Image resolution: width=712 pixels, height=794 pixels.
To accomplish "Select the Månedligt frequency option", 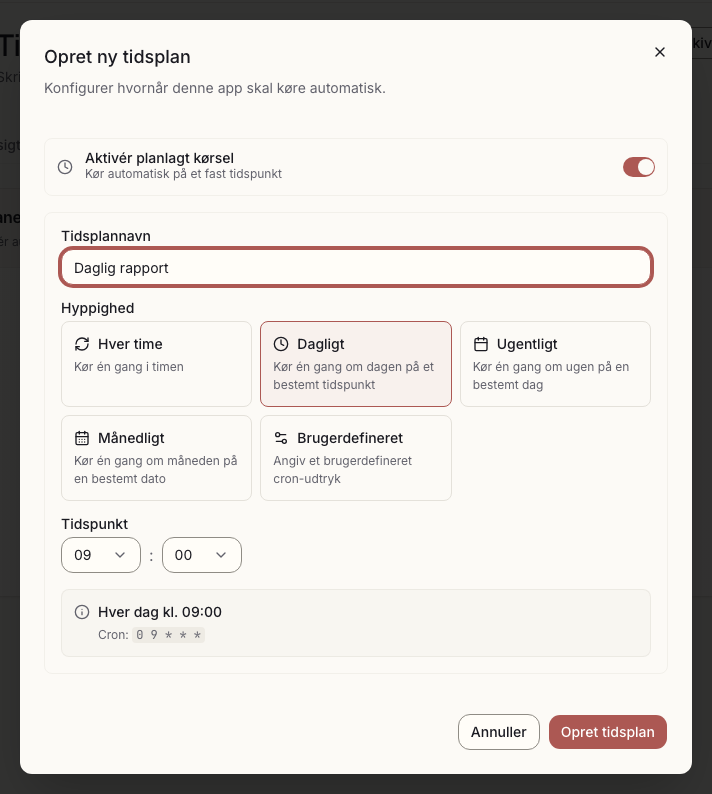I will point(156,458).
